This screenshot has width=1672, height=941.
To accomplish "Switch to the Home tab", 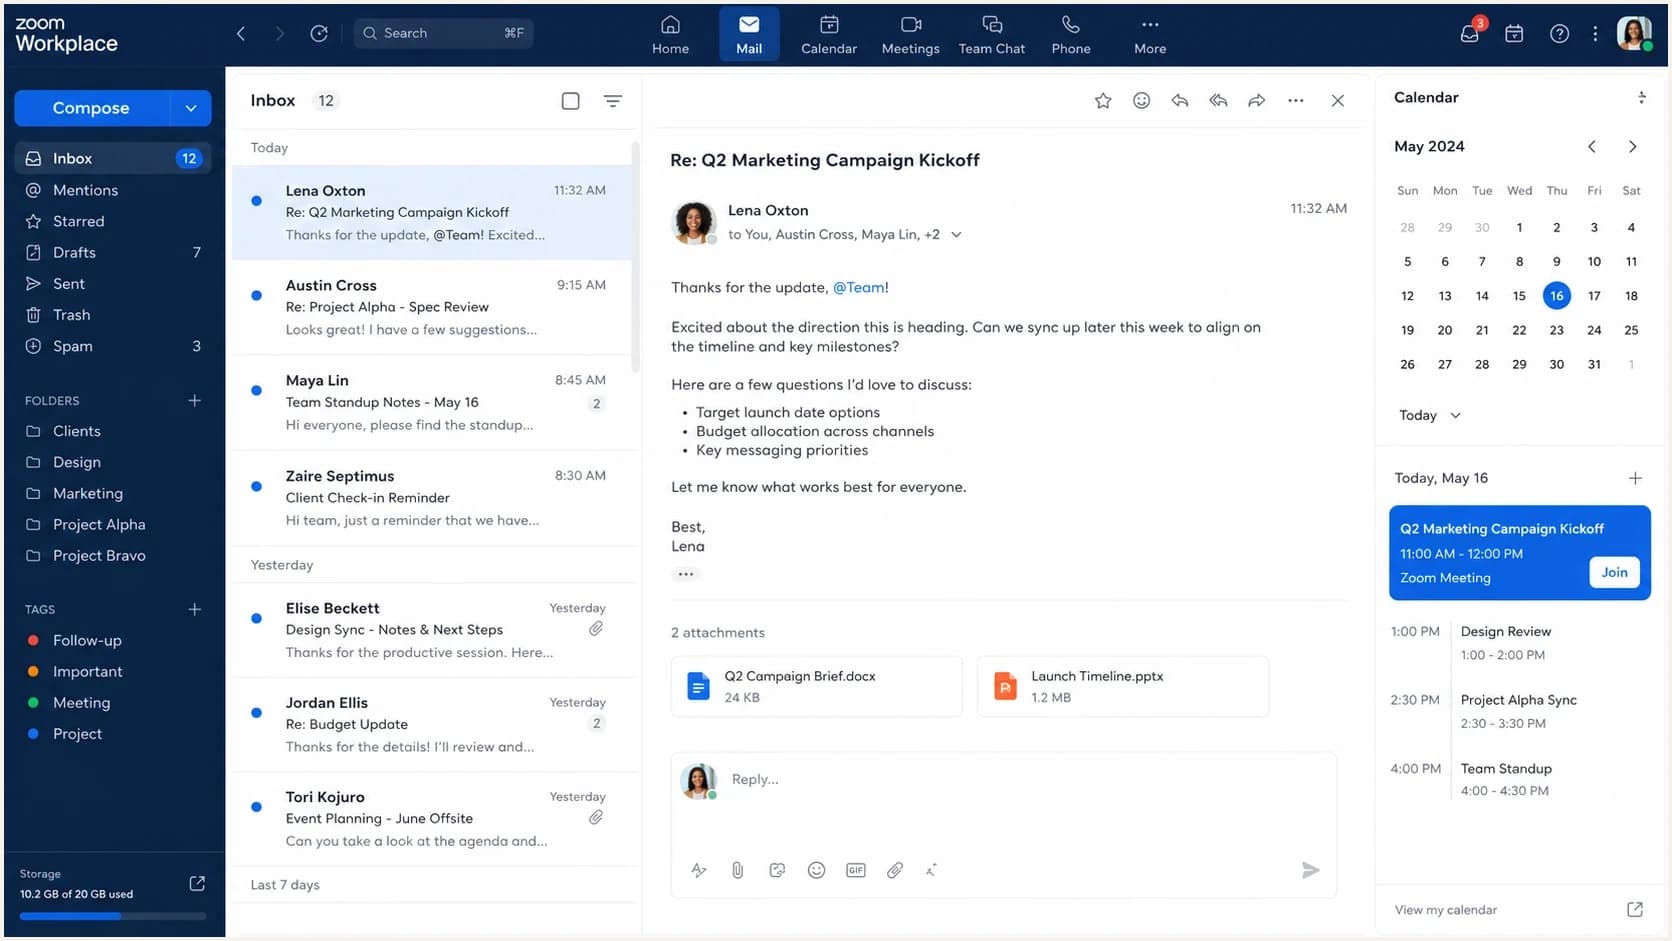I will pyautogui.click(x=670, y=34).
